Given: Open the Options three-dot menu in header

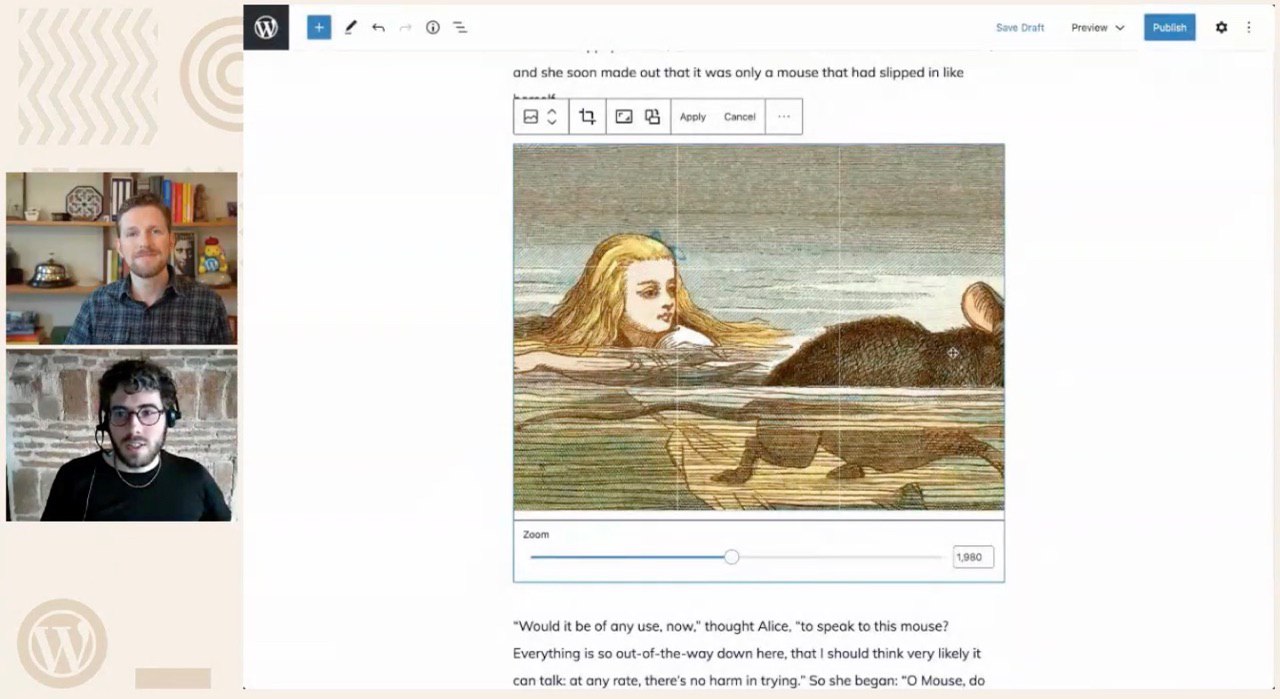Looking at the screenshot, I should click(x=1249, y=28).
